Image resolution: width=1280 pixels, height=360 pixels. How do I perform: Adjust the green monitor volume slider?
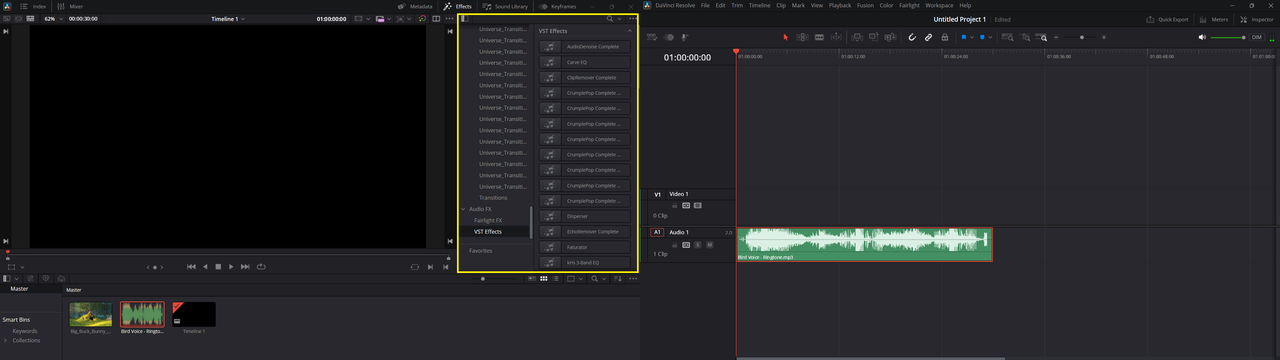1228,37
